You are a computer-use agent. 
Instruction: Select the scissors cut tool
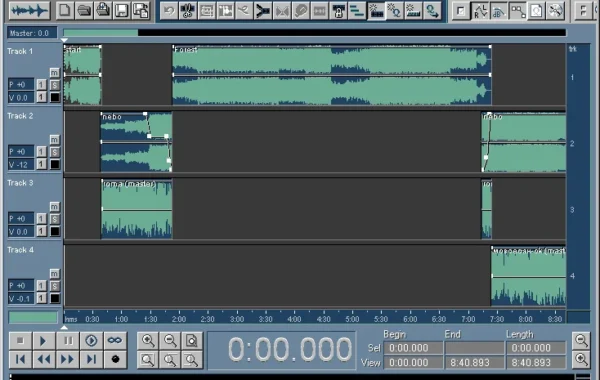click(188, 11)
